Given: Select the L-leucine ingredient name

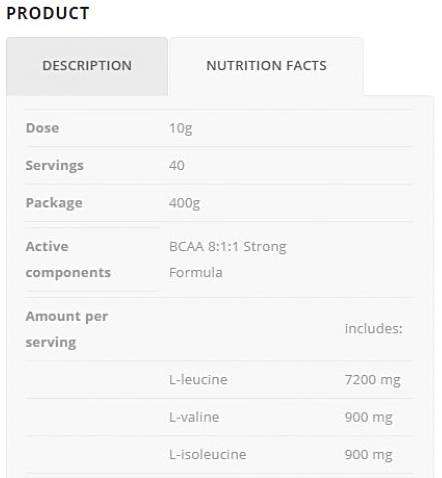Looking at the screenshot, I should pos(198,380).
